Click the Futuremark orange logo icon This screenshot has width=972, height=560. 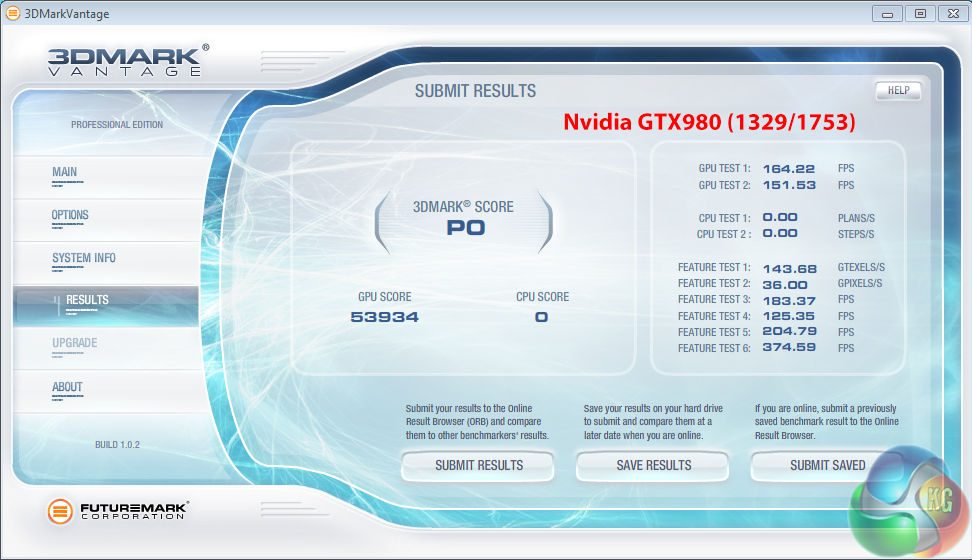[60, 511]
